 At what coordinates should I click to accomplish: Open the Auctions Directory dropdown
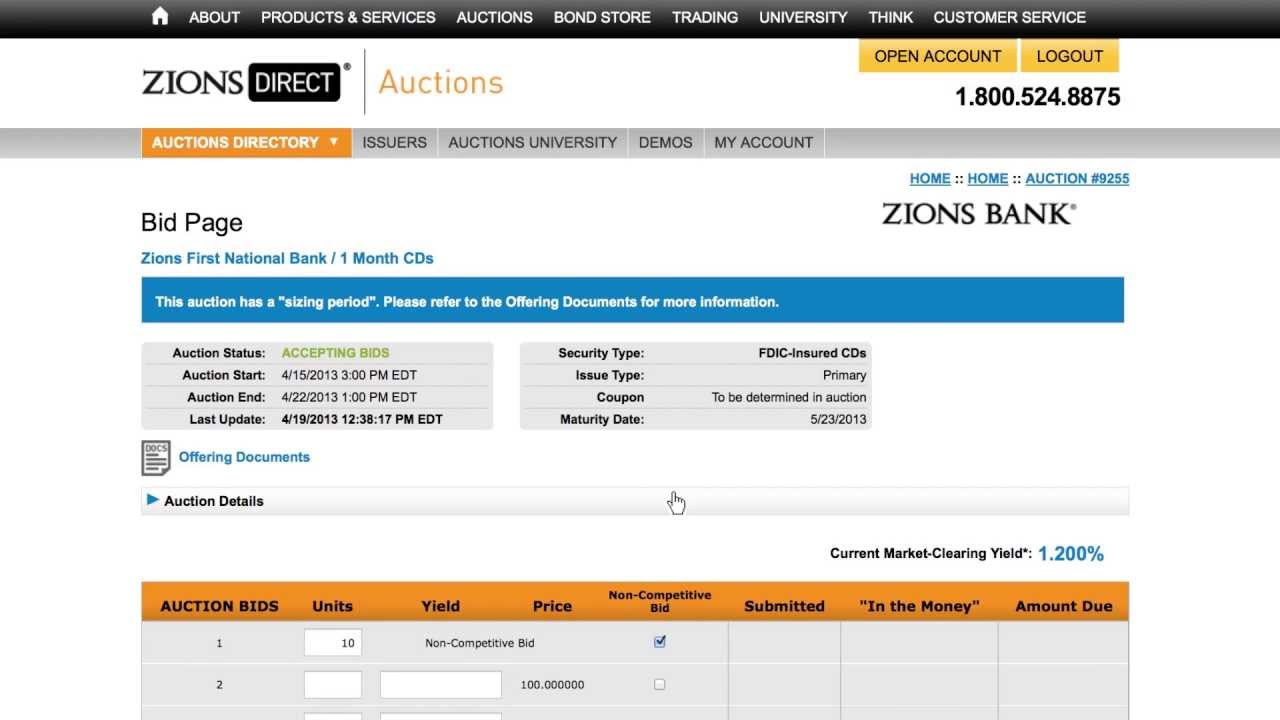click(246, 142)
